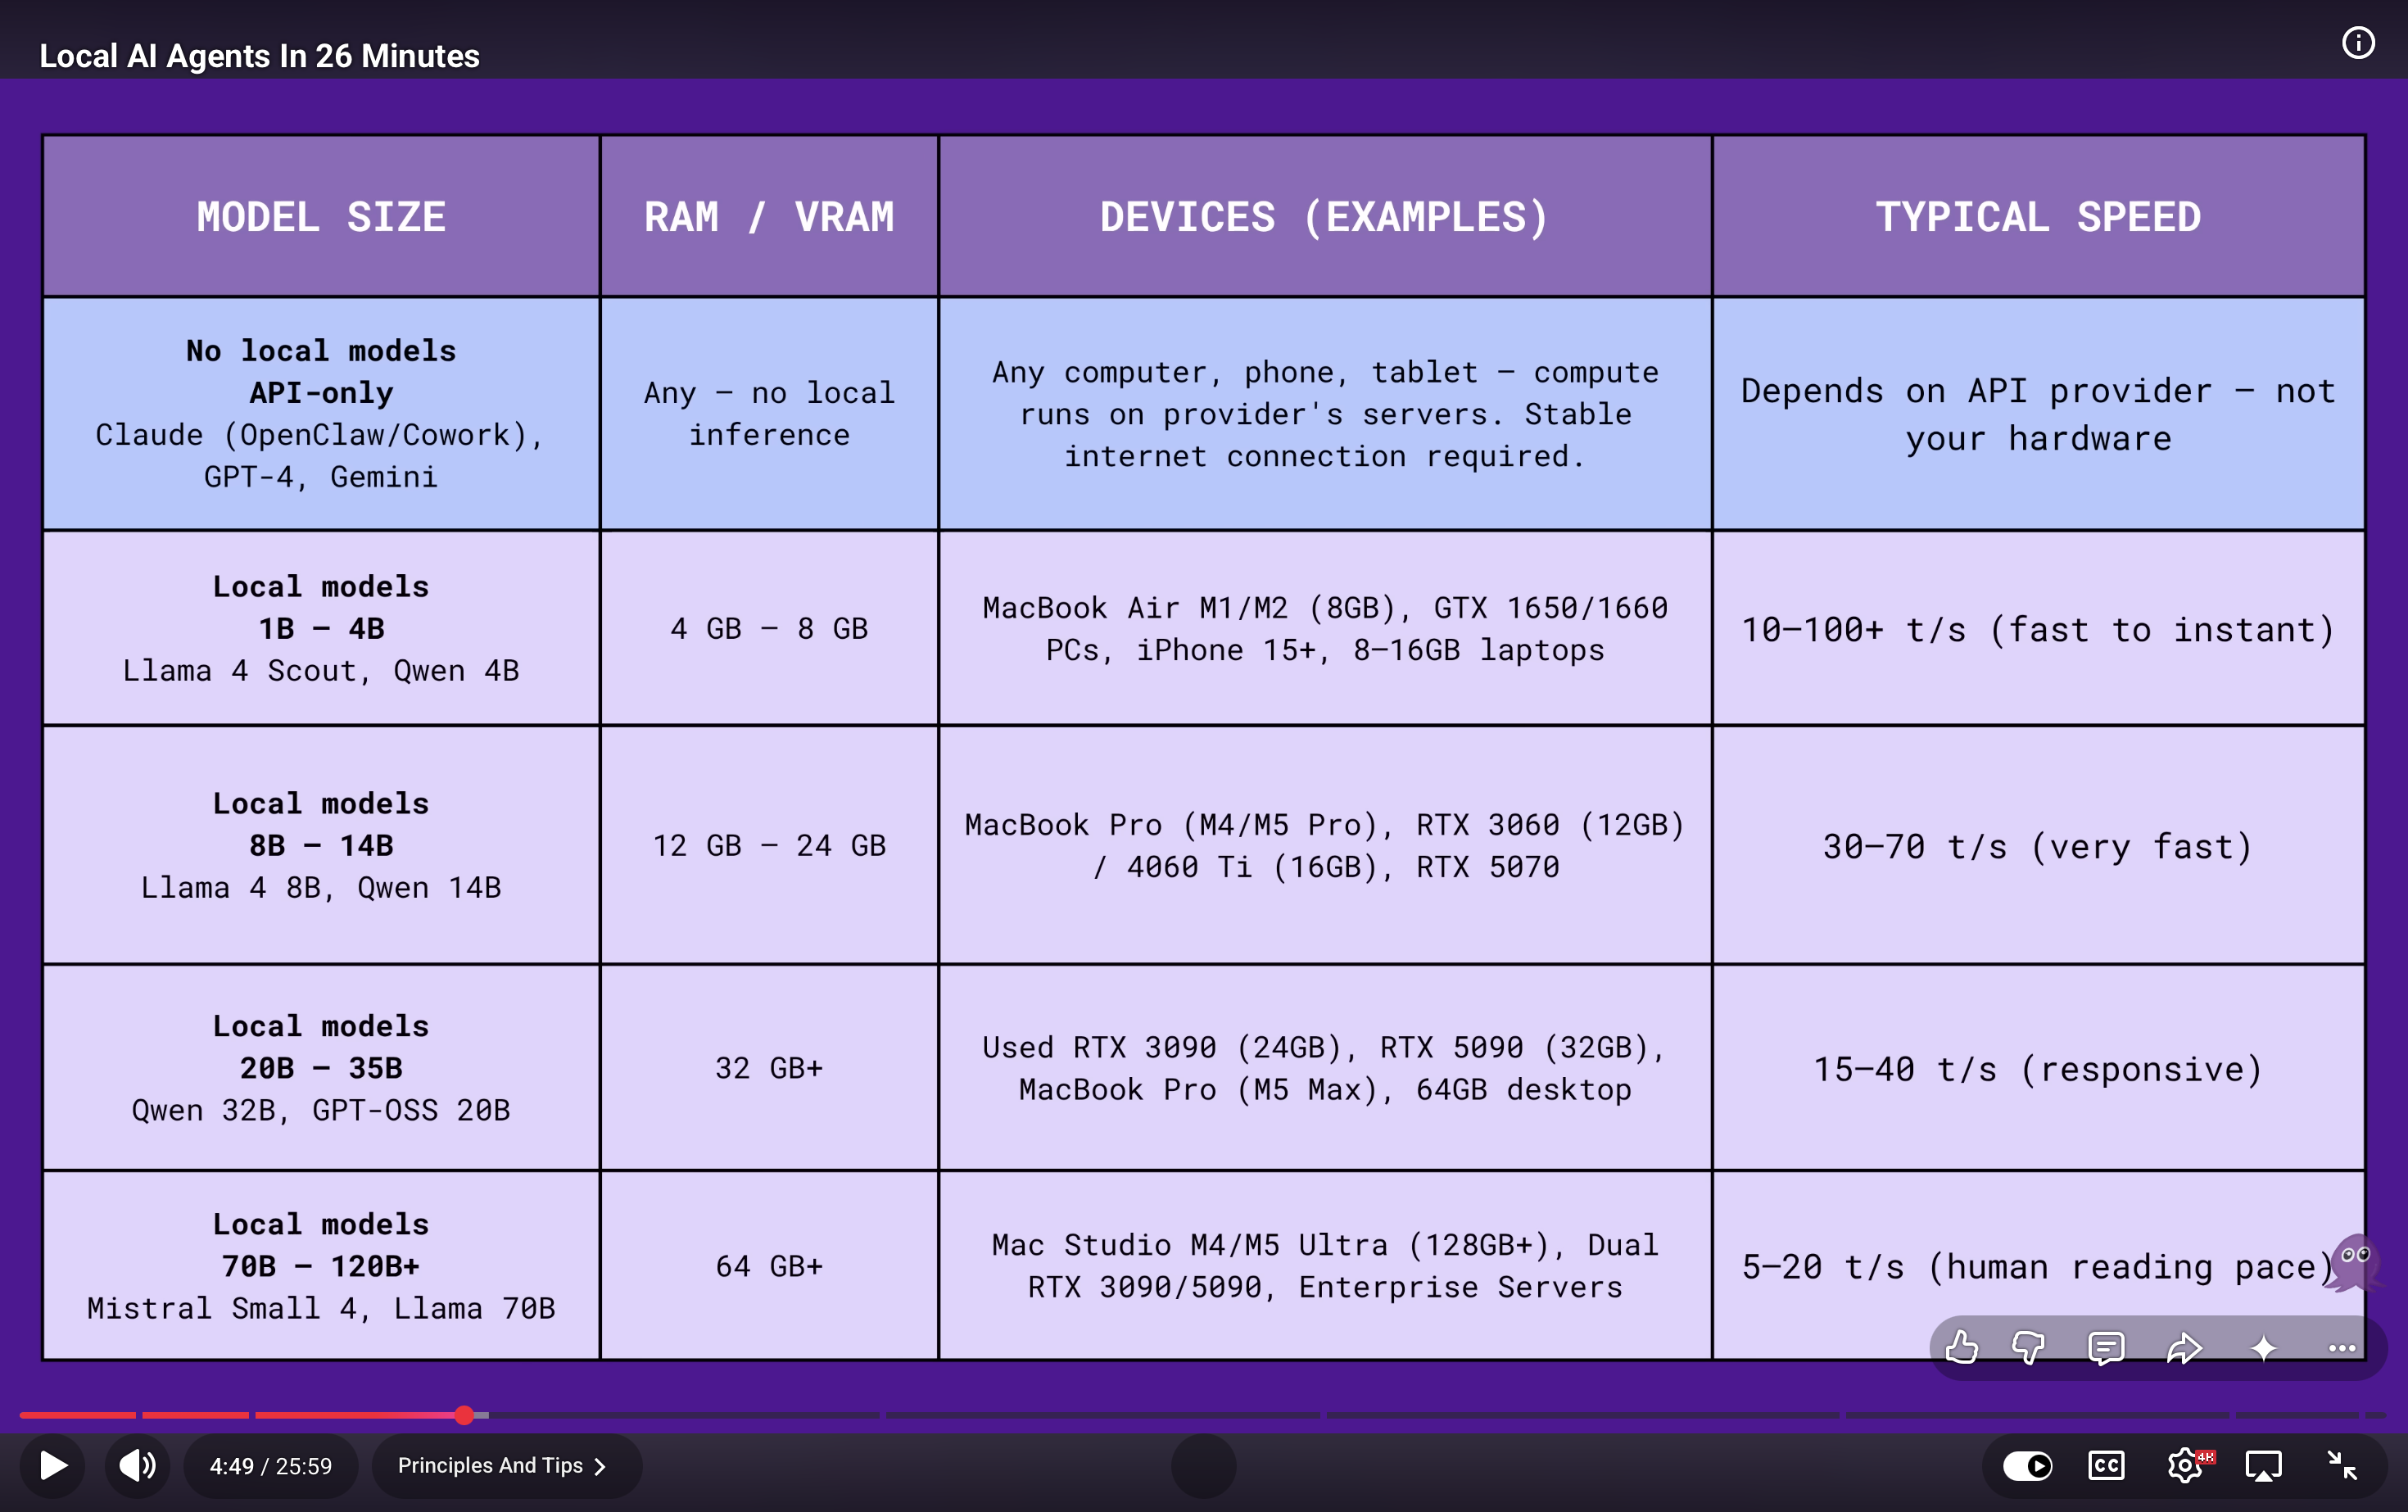Dislike the video with thumbs down
The image size is (2408, 1512).
click(2029, 1348)
